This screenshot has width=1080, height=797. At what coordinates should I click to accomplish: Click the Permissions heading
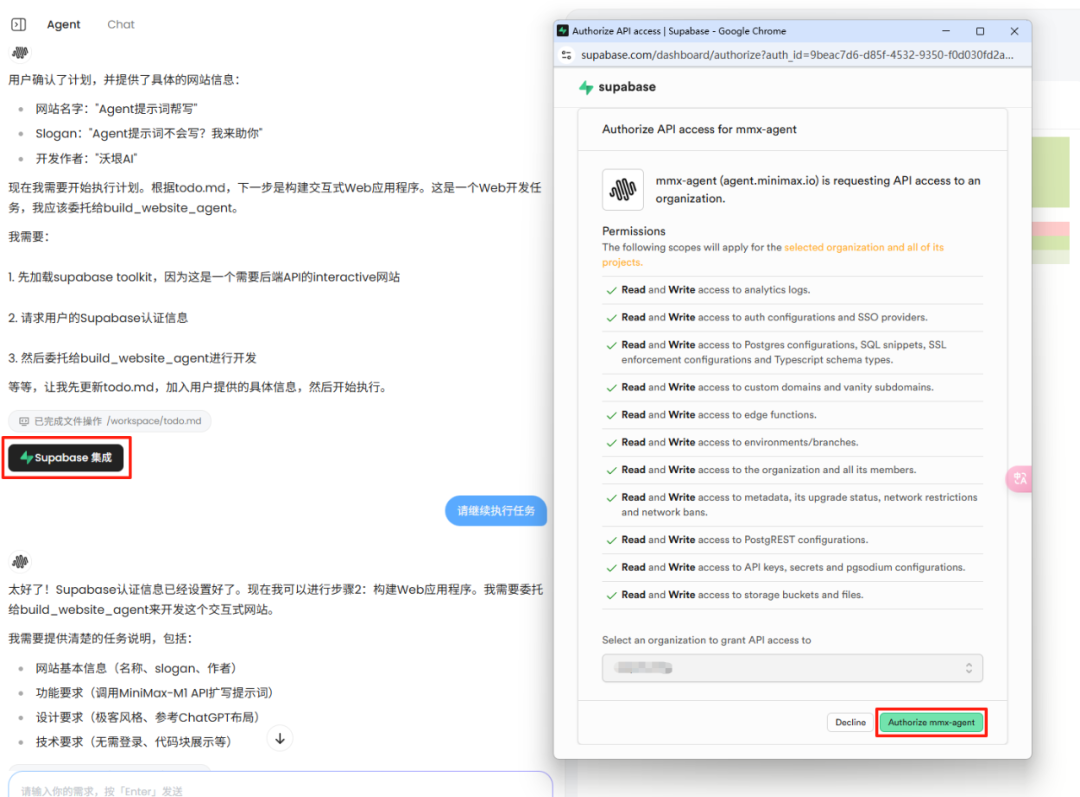click(x=634, y=231)
